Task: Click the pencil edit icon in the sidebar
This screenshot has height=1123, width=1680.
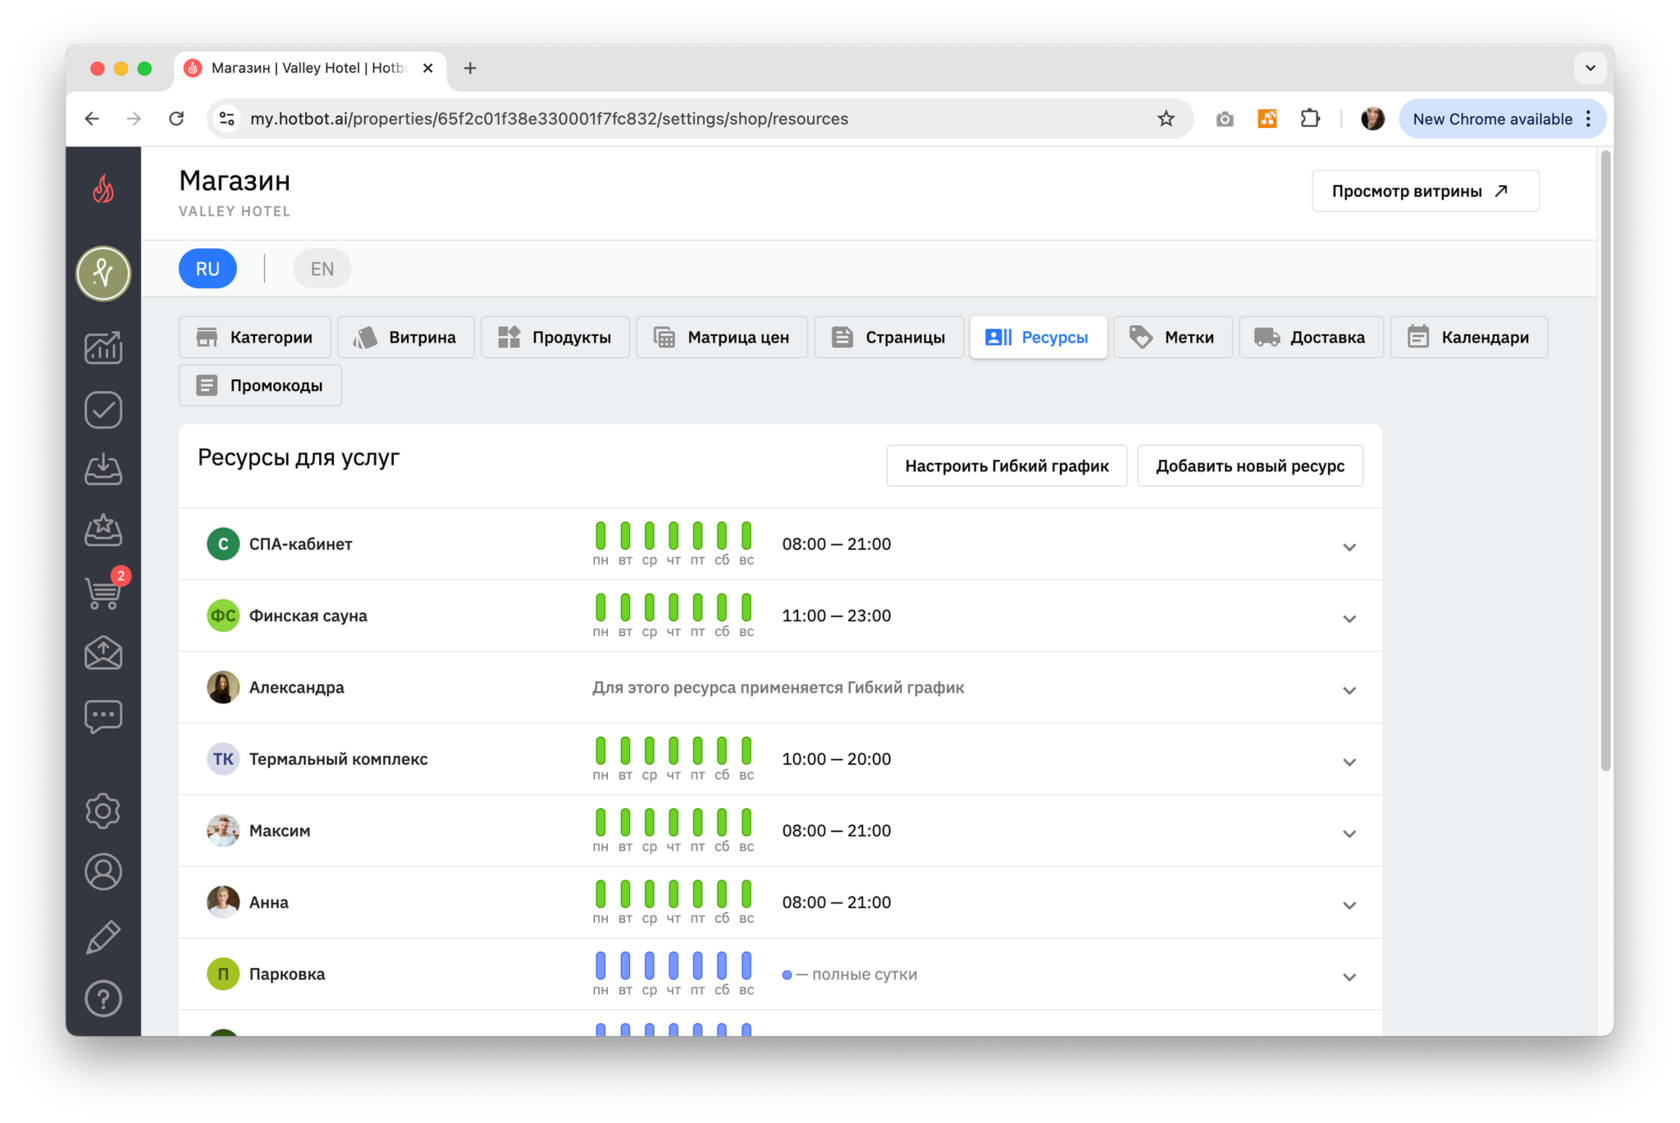Action: tap(103, 936)
